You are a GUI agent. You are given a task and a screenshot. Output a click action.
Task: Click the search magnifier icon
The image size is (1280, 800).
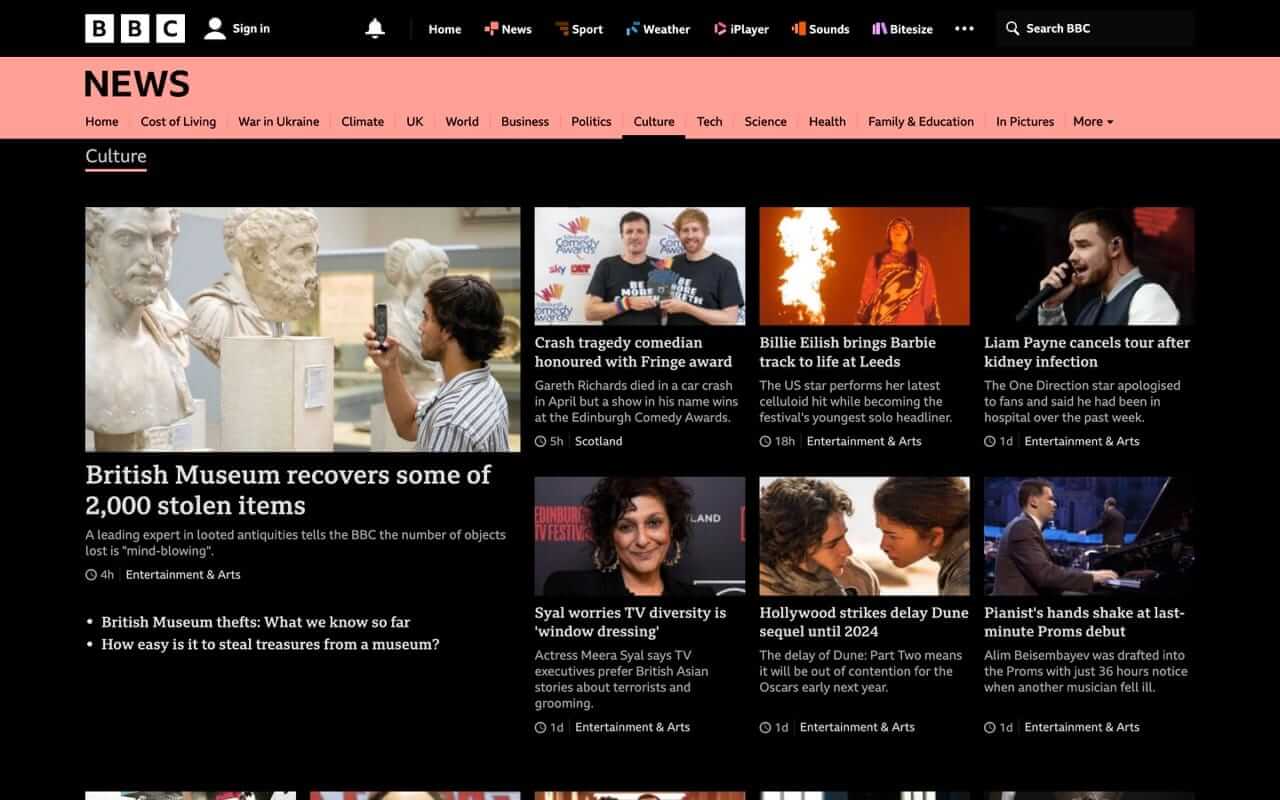[1013, 28]
